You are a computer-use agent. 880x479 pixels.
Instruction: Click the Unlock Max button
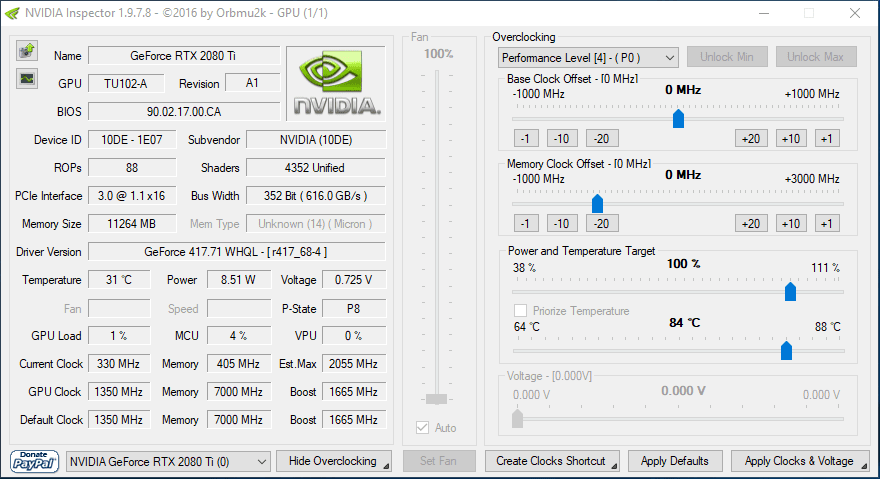coord(816,57)
